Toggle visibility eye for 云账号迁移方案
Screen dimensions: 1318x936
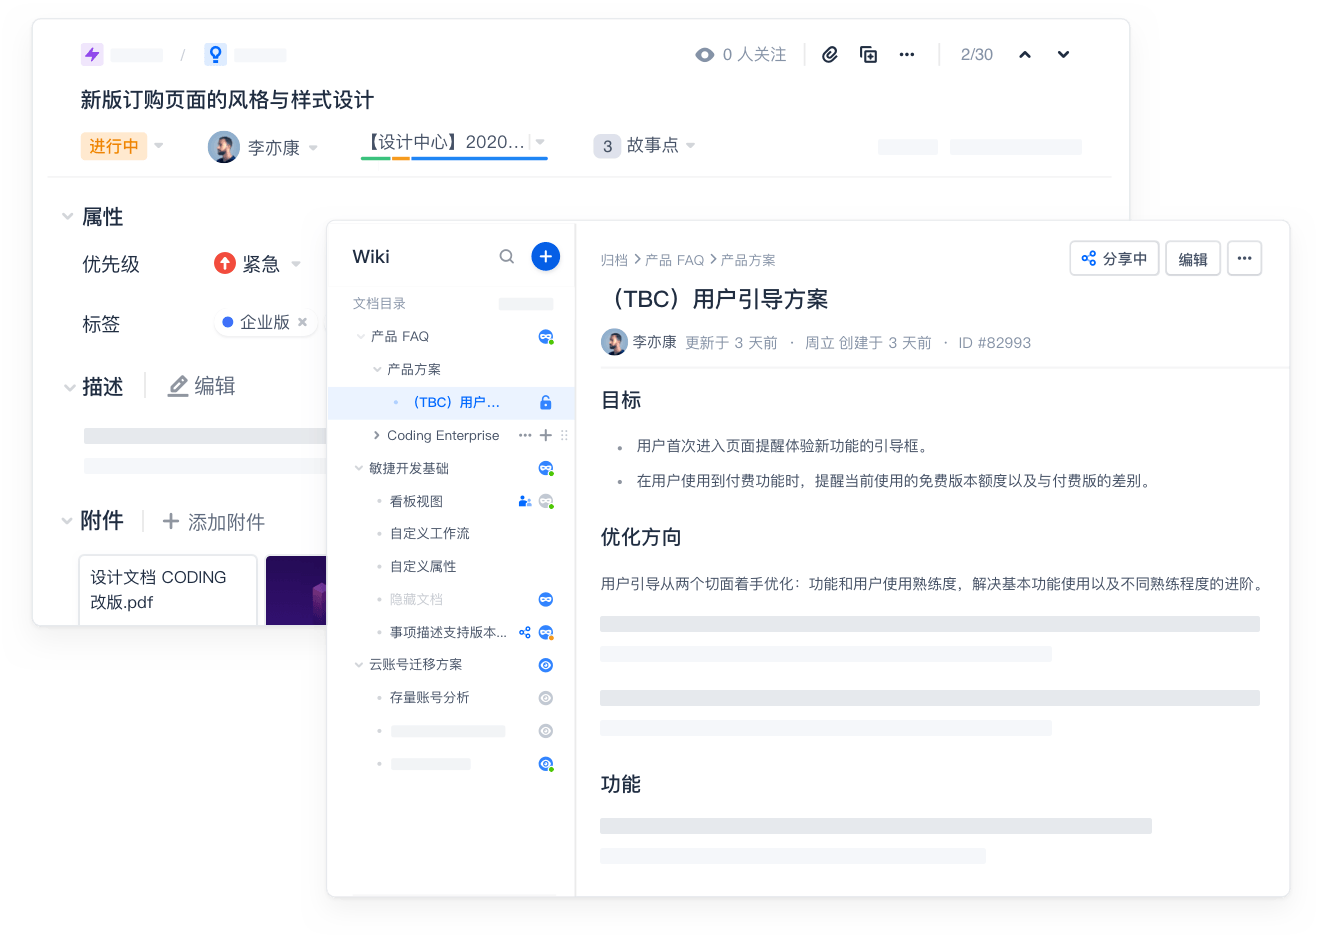(546, 665)
